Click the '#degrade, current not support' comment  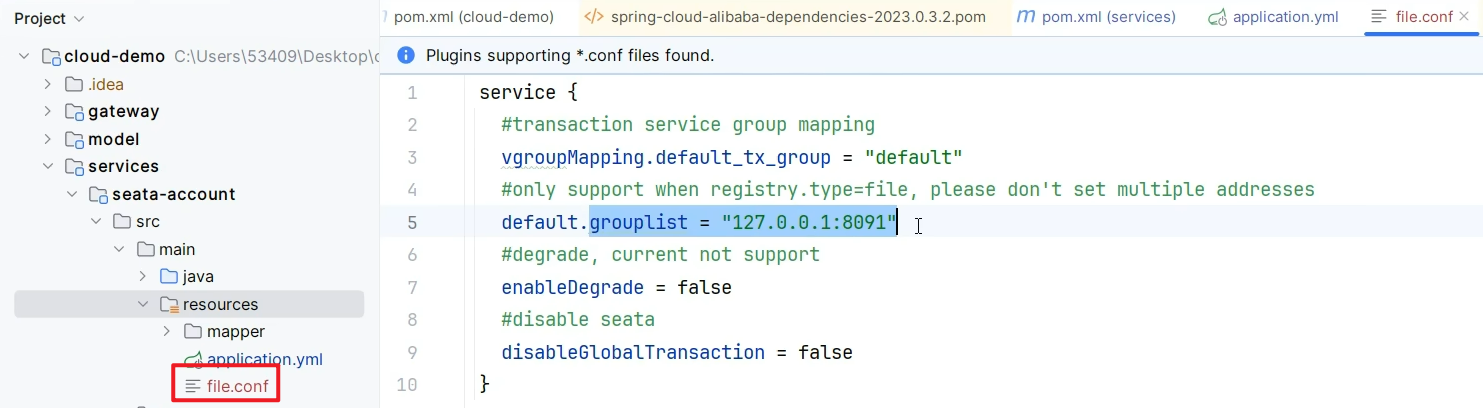tap(661, 255)
